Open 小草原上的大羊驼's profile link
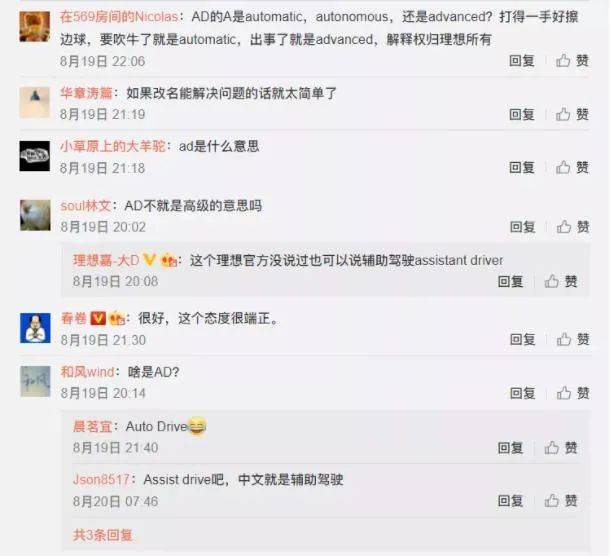 click(113, 146)
